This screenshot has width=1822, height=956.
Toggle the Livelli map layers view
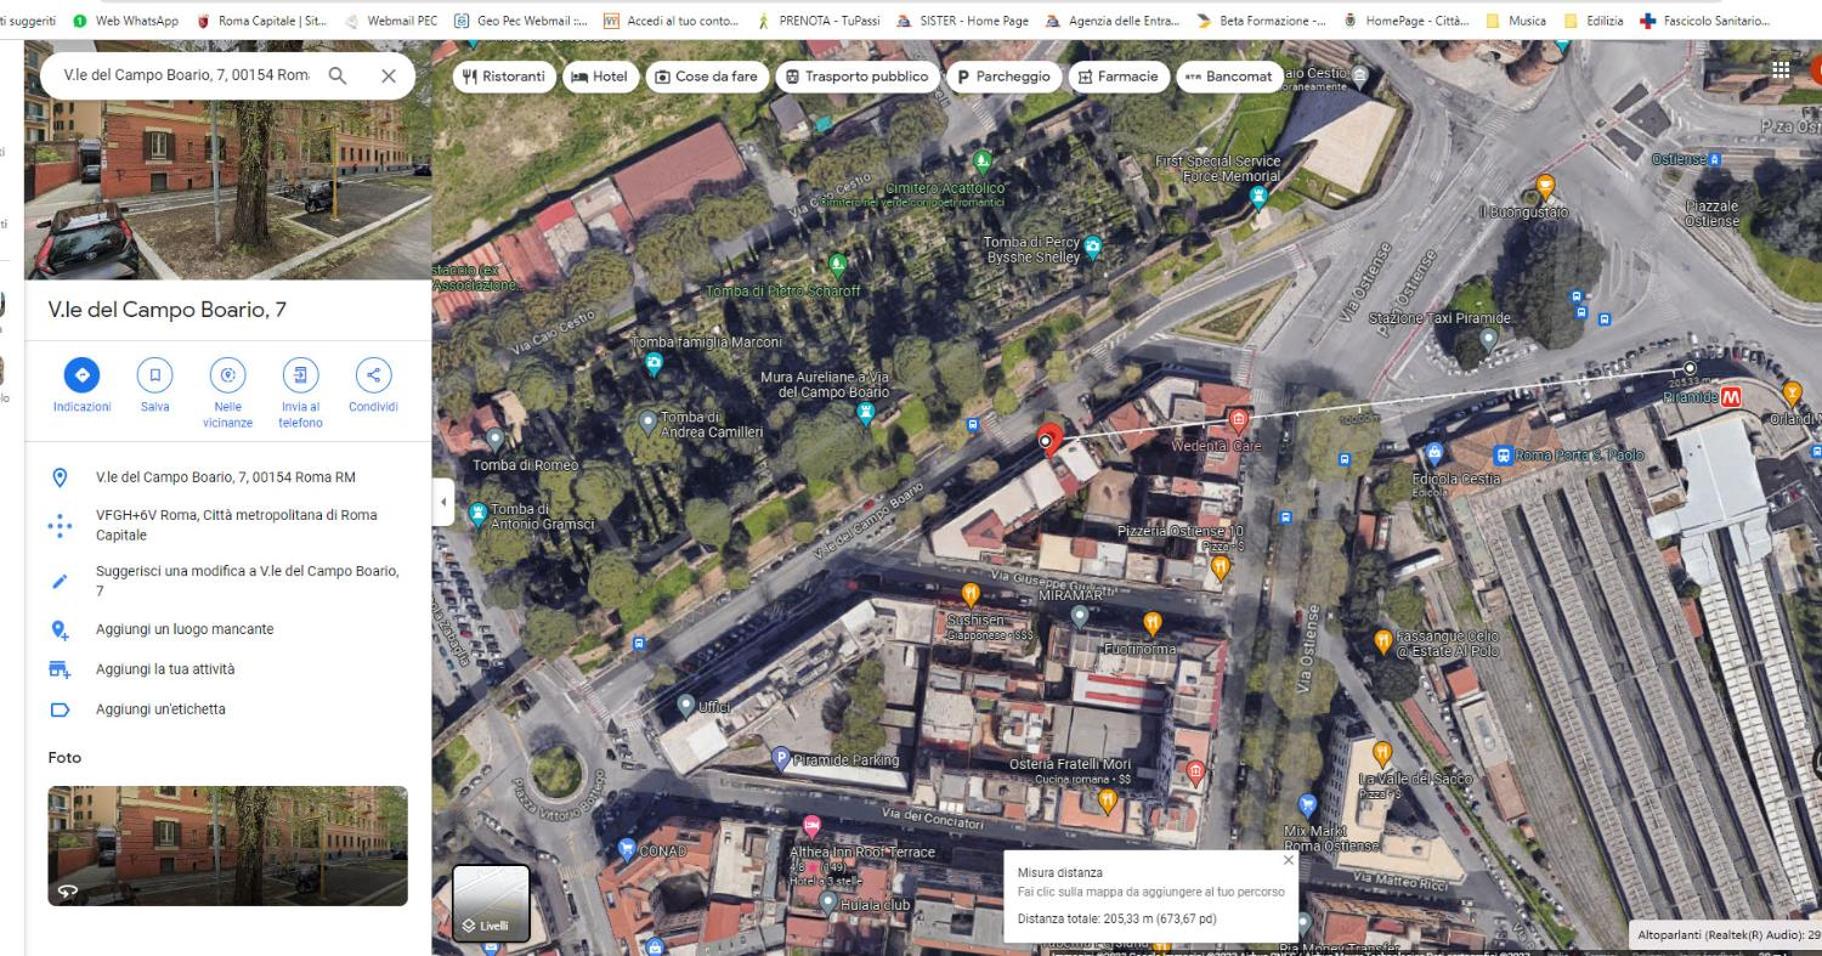tap(491, 903)
